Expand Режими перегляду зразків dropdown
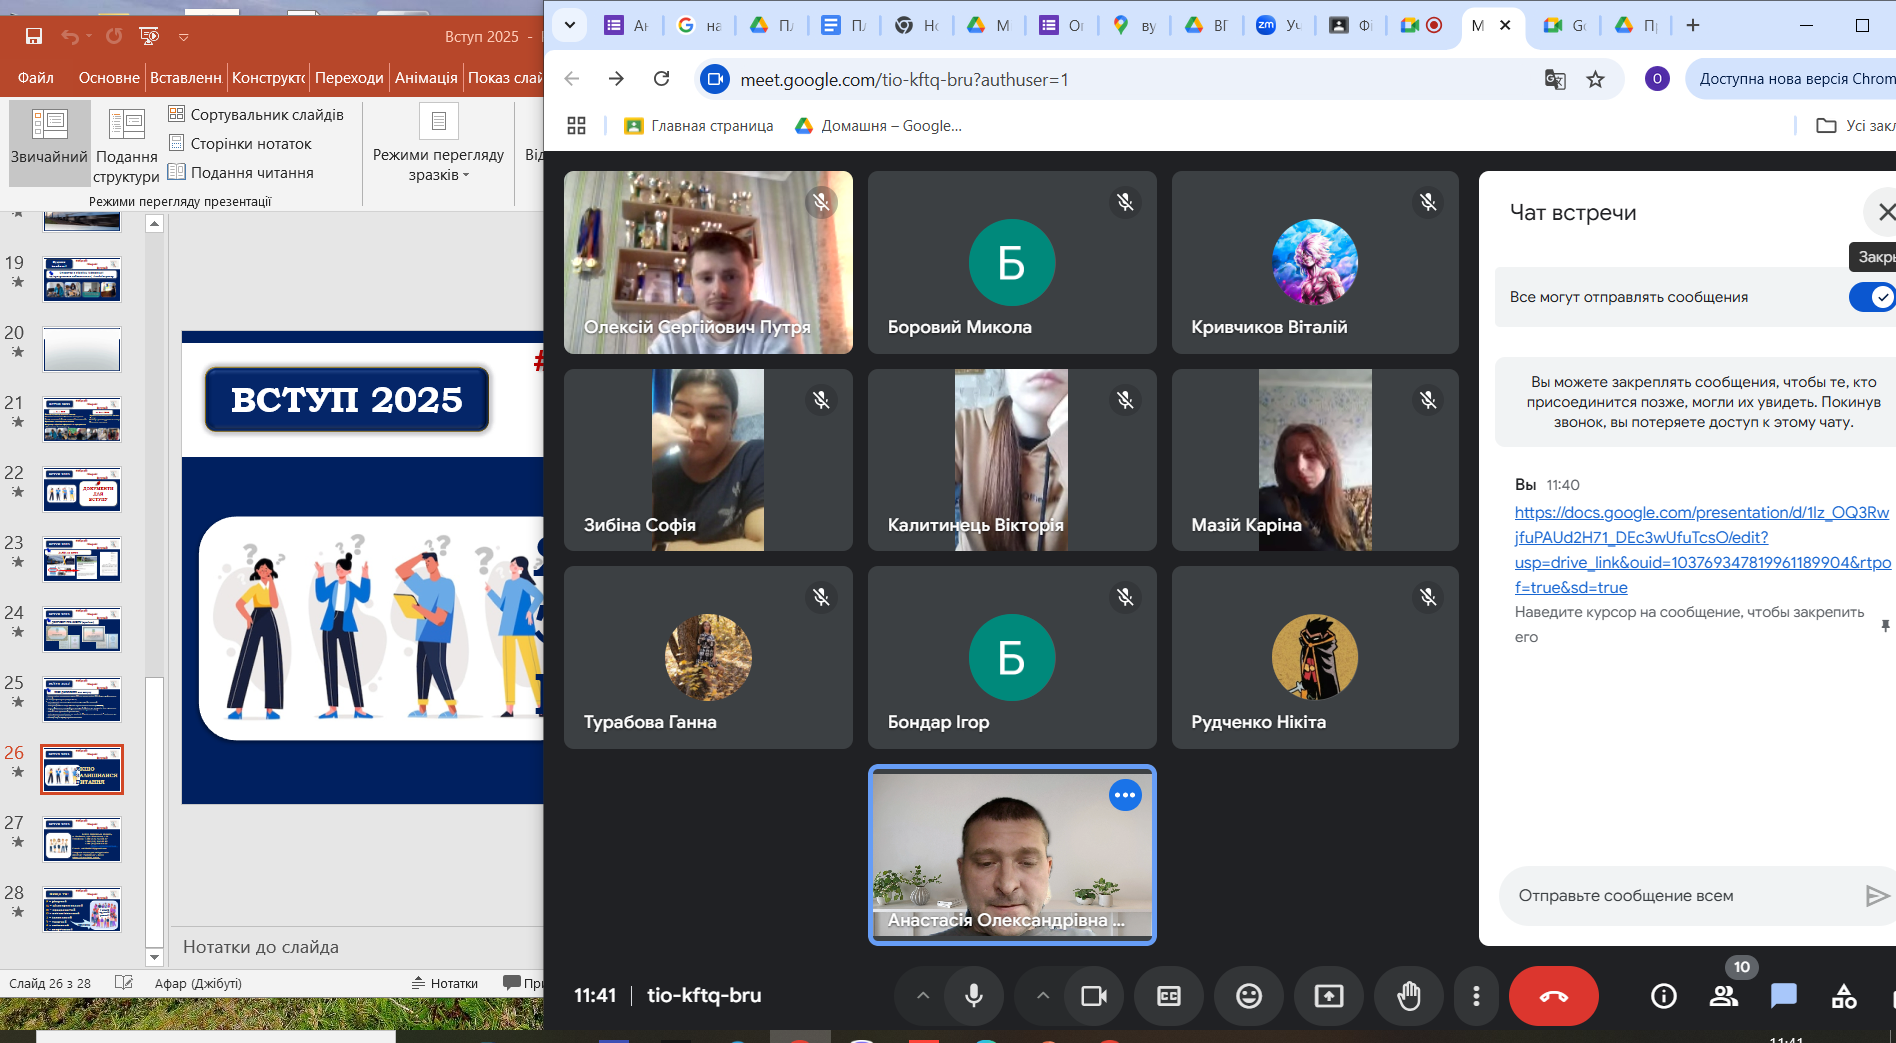 pos(438,145)
